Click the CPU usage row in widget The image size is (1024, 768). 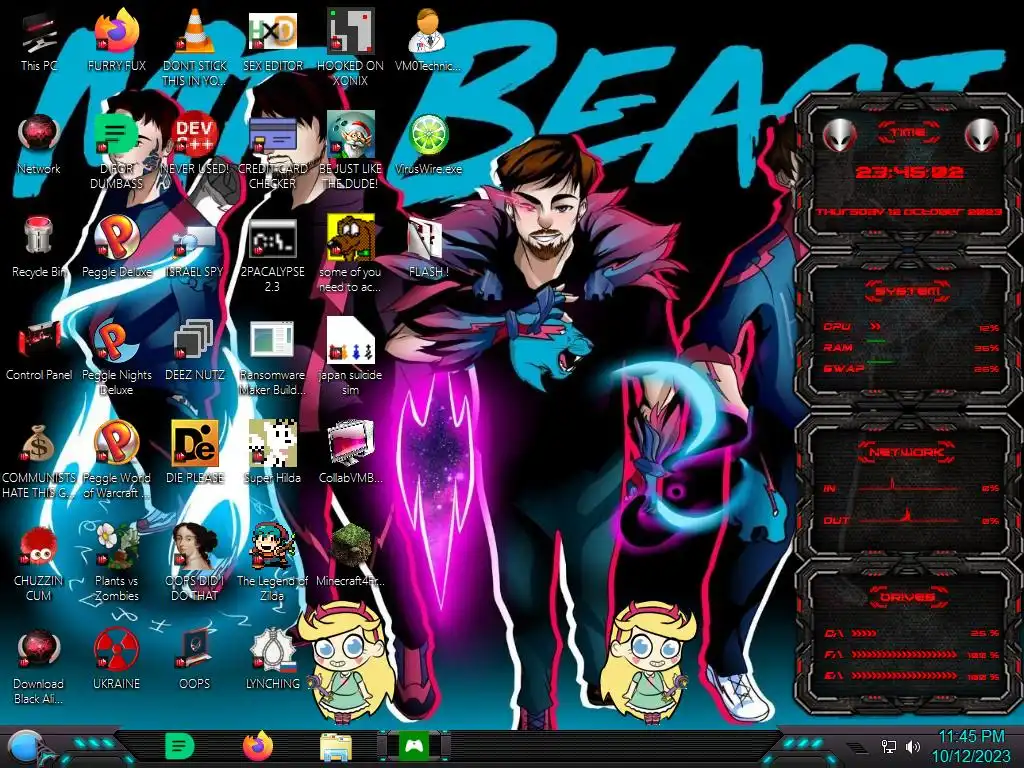point(911,327)
